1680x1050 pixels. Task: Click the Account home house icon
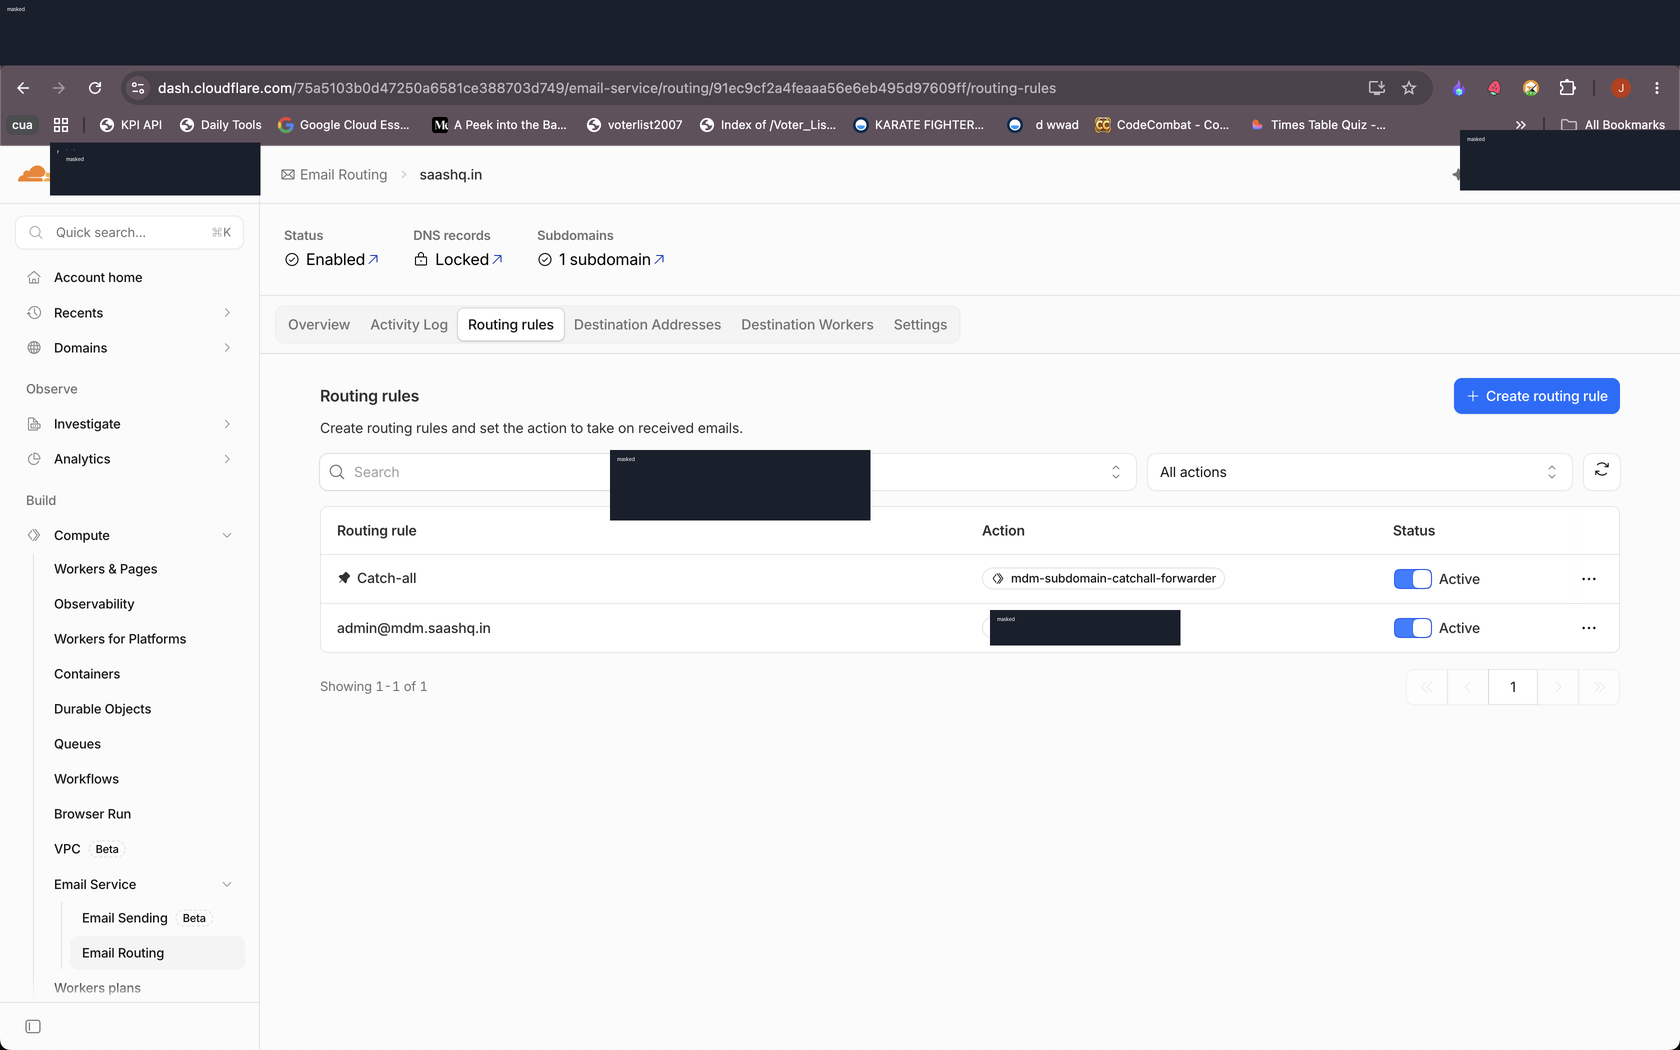click(x=34, y=277)
